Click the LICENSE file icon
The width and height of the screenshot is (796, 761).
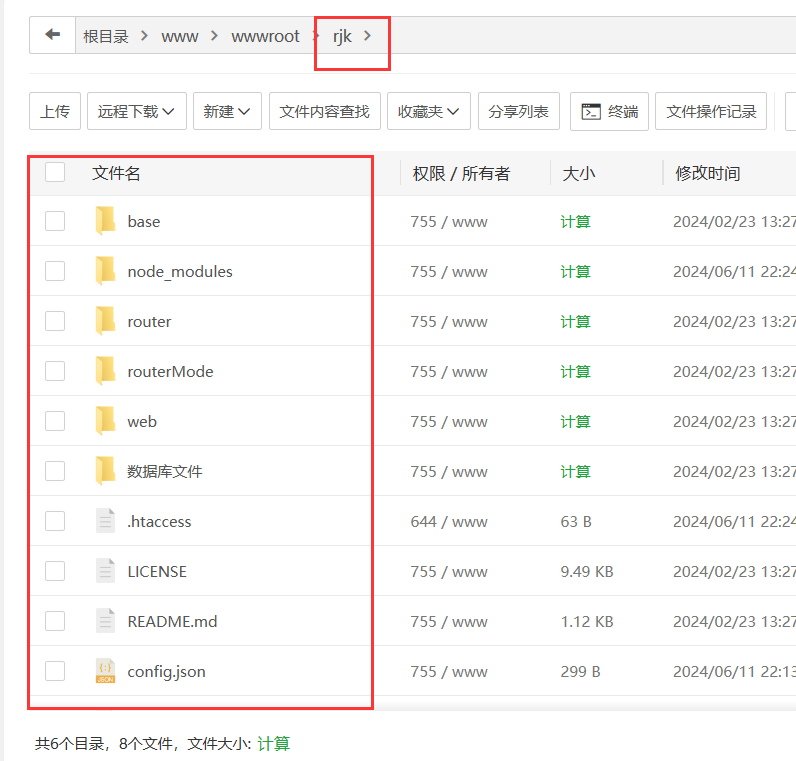coord(105,571)
